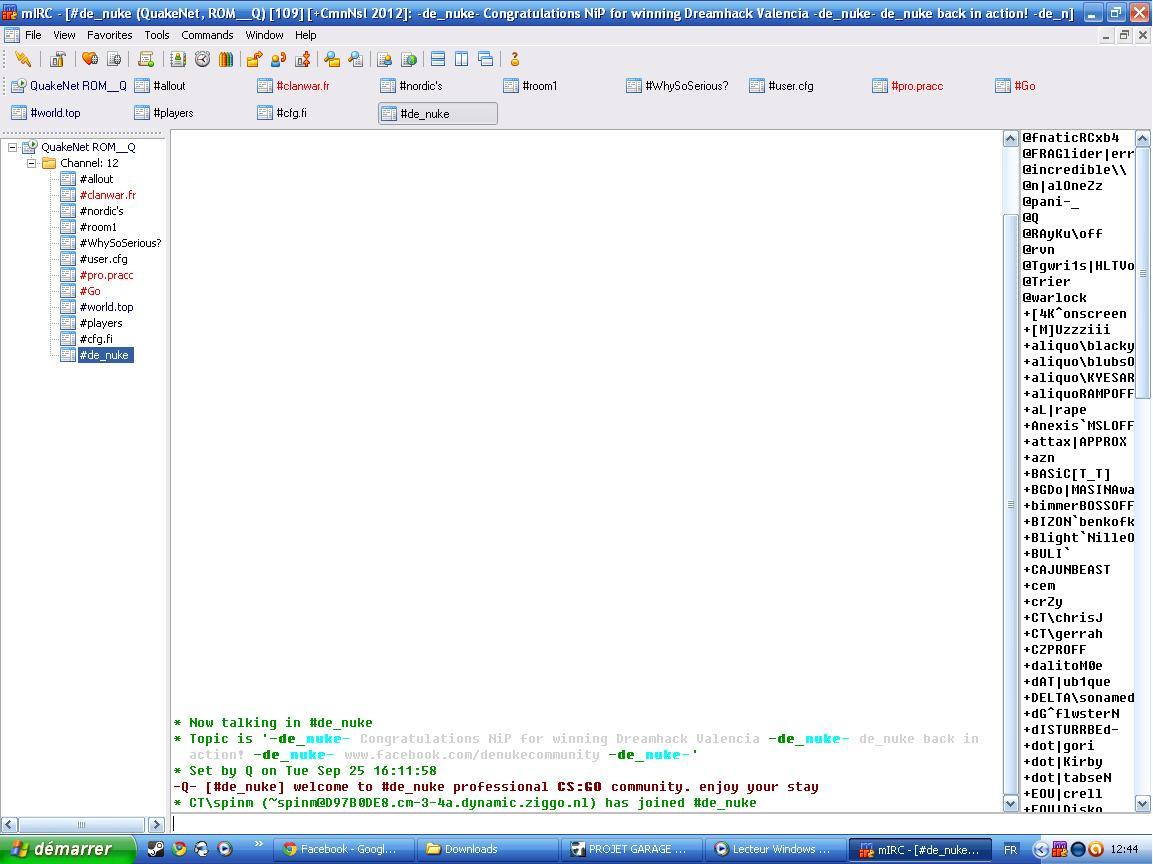
Task: Open the Commands menu
Action: click(207, 35)
